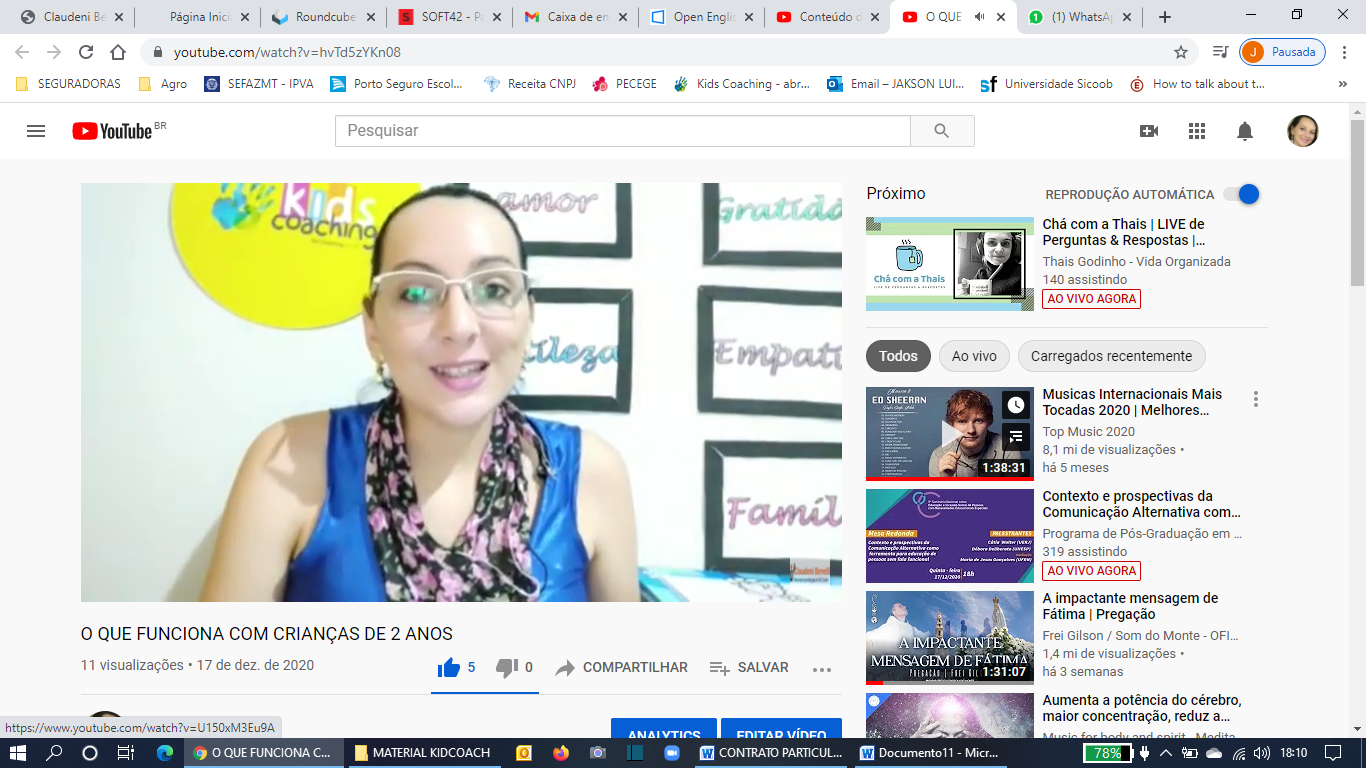Expand the bookmarks bar overflow chevron

1342,84
